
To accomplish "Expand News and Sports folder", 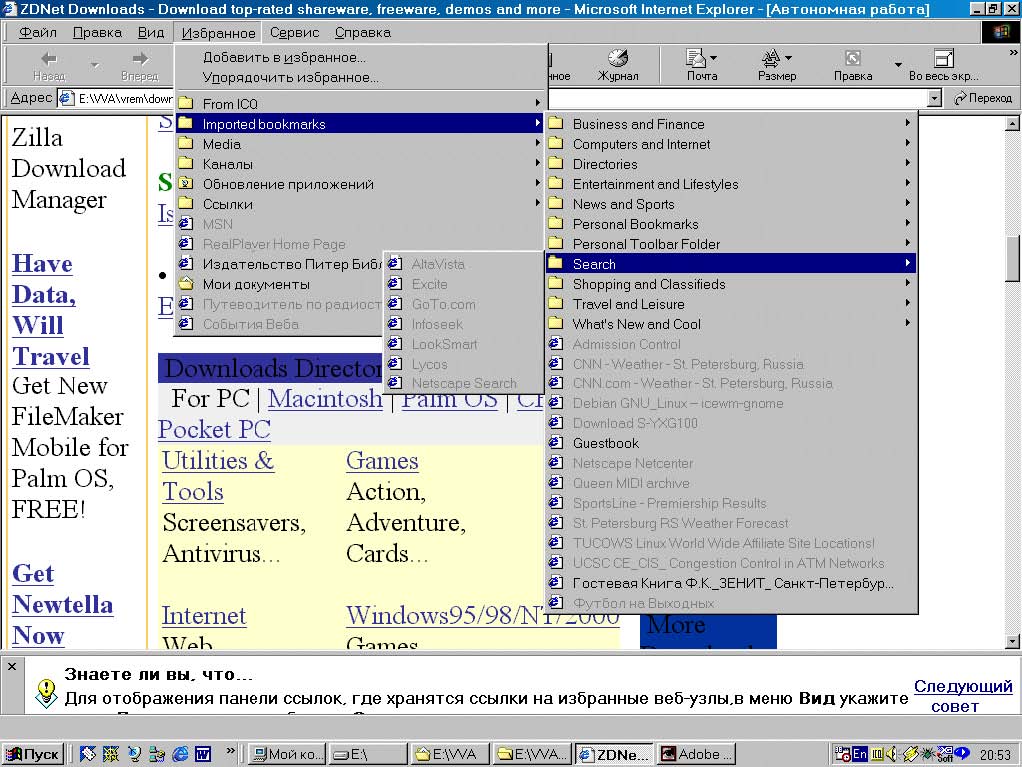I will [731, 204].
